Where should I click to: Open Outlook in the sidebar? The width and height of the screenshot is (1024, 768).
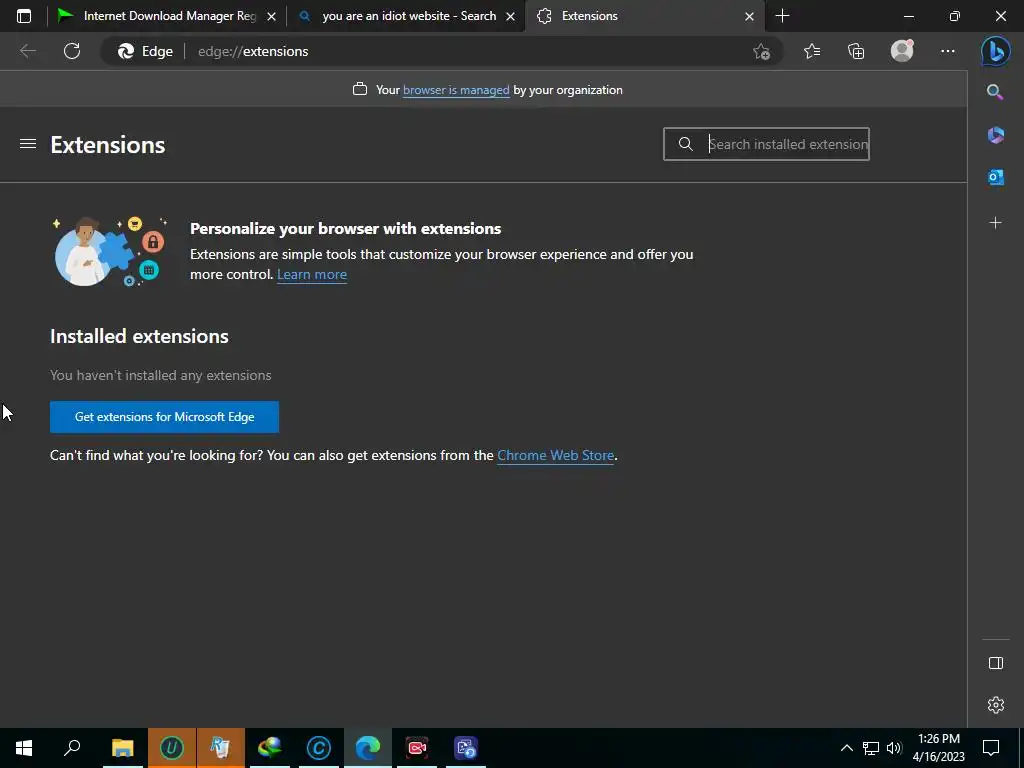[x=995, y=177]
